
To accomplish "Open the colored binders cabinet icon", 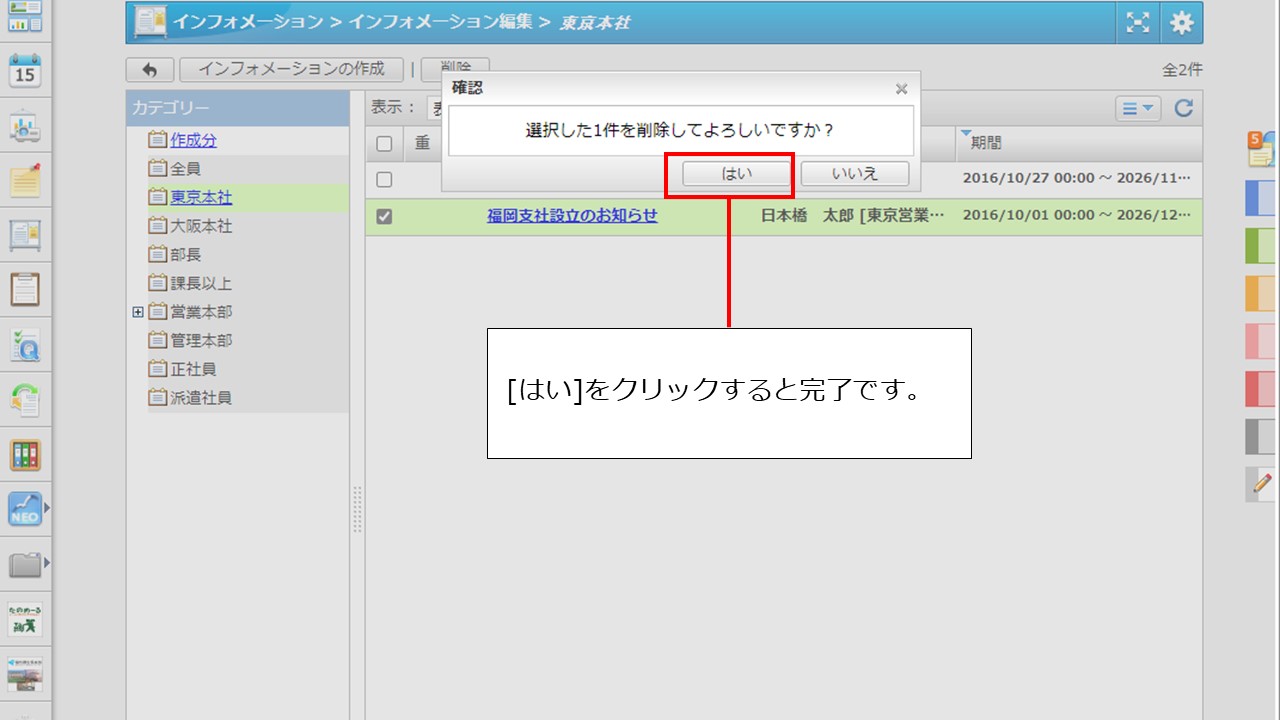I will tap(25, 455).
